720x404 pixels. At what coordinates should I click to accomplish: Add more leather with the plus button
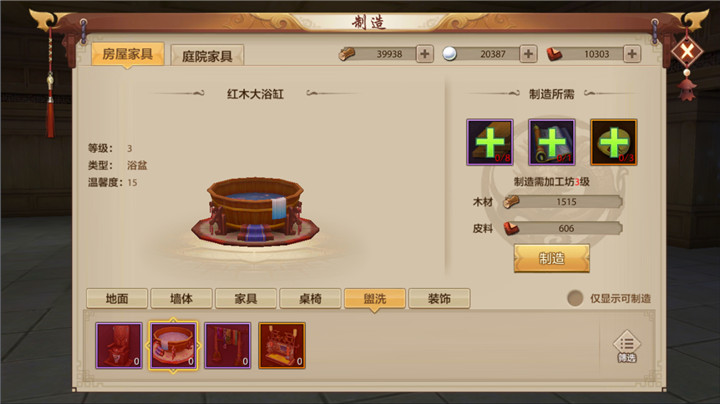[632, 54]
